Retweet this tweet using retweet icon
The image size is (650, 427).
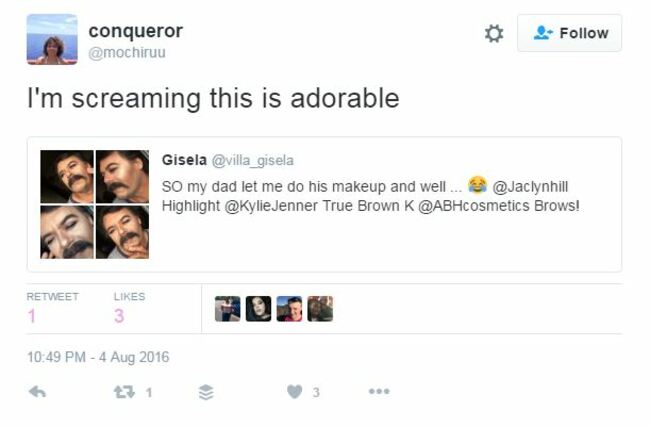124,392
